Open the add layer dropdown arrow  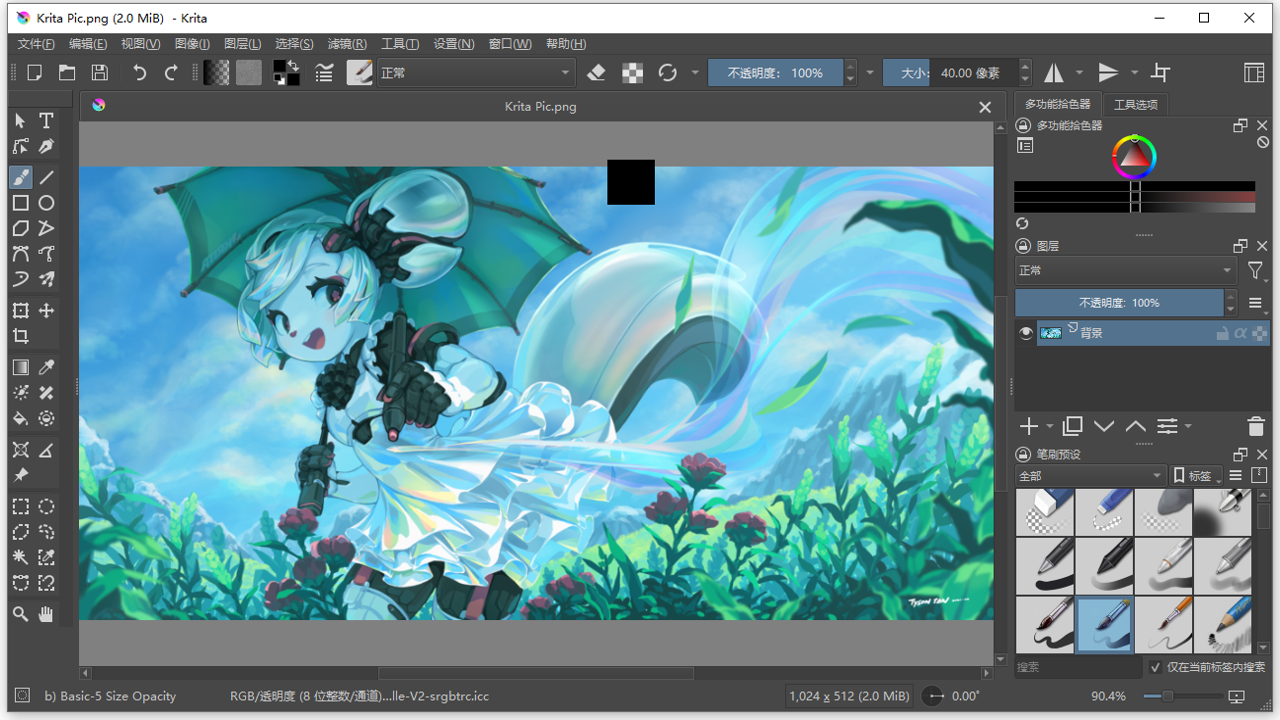click(x=1050, y=427)
